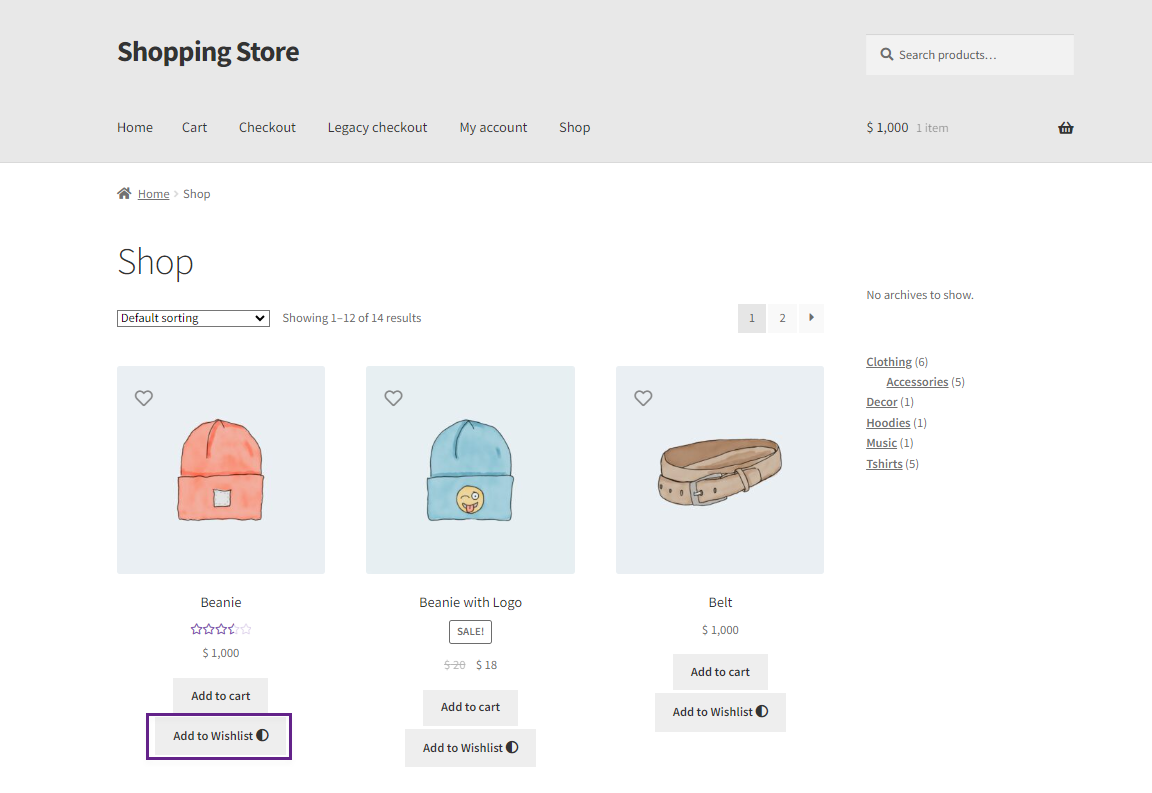Click Home breadcrumb link

154,194
